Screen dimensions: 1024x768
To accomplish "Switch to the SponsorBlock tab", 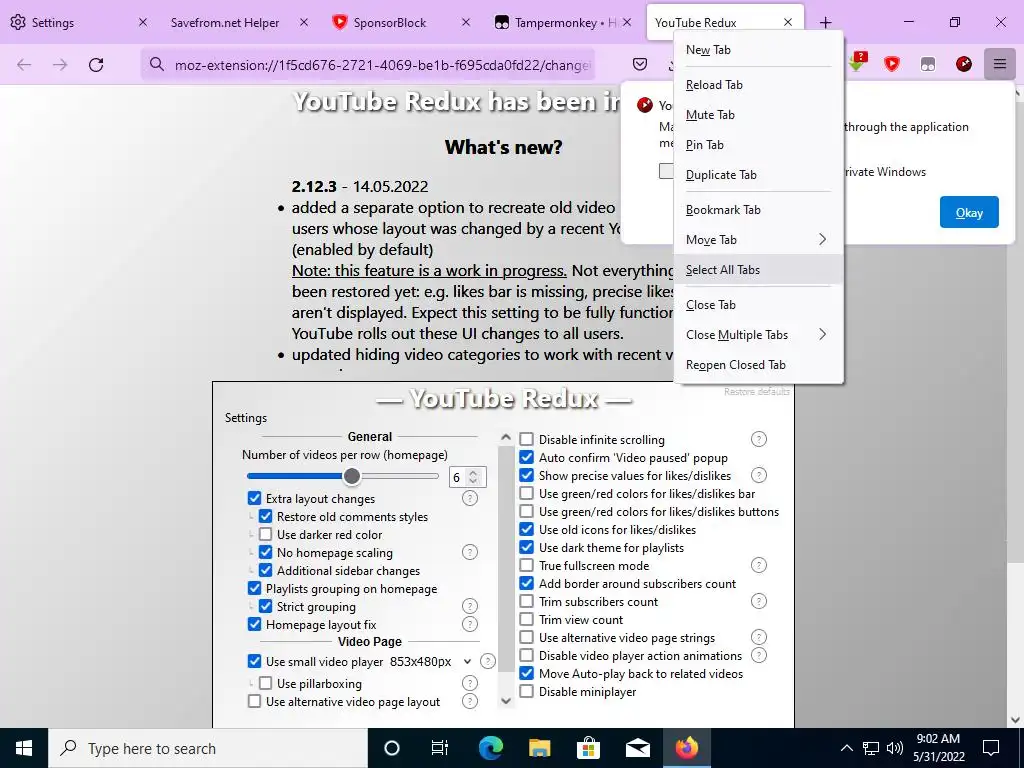I will (398, 22).
